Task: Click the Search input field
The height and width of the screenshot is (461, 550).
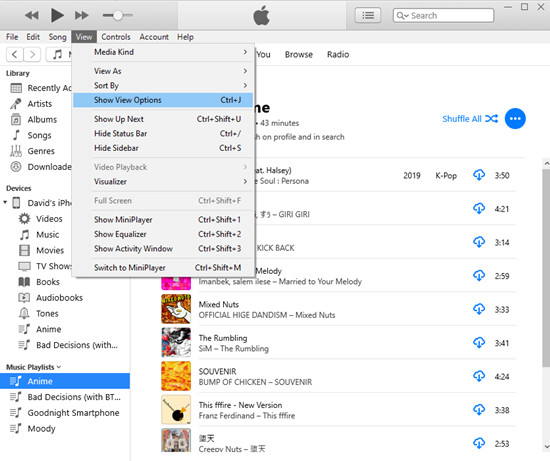Action: click(x=443, y=15)
